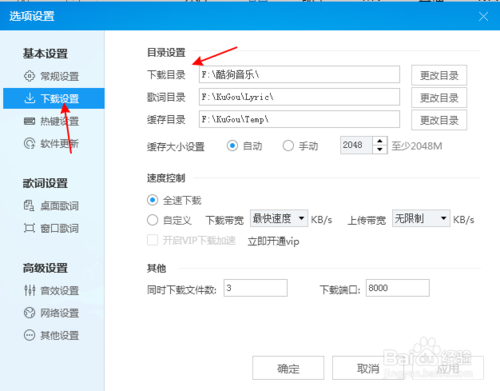
Task: Select 手动 cache size radio button
Action: [x=288, y=146]
